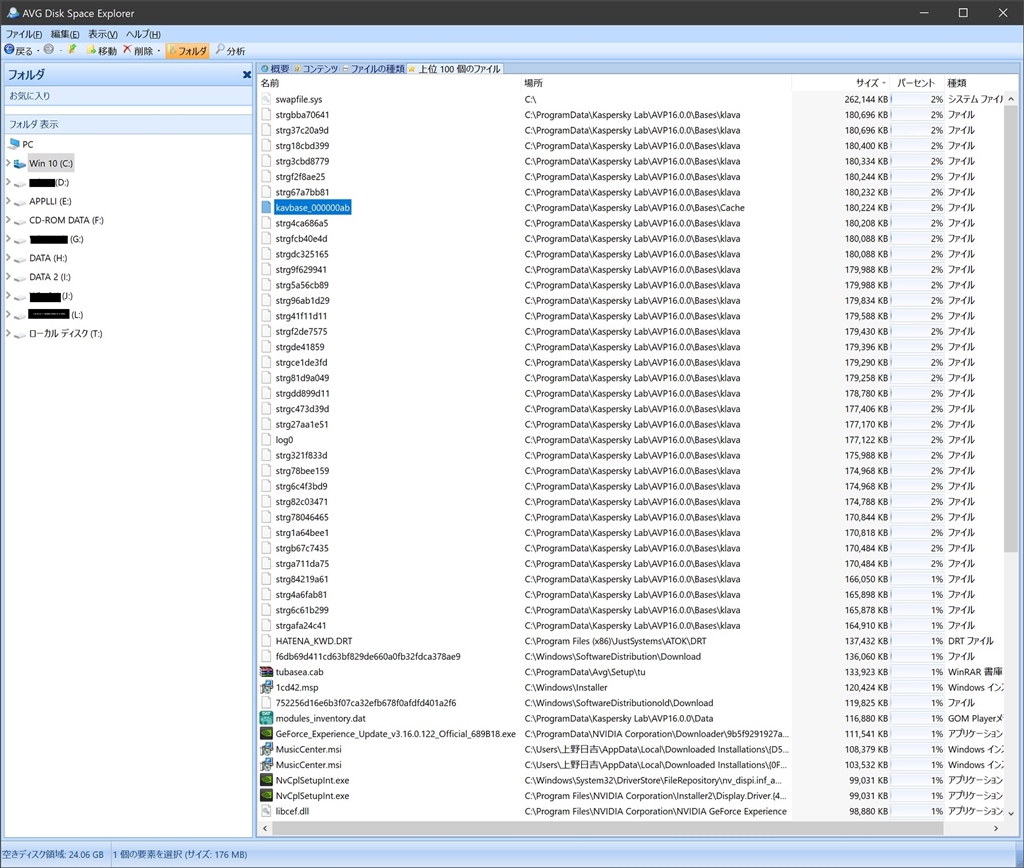Viewport: 1024px width, 868px height.
Task: Click the お気に入り favorites section header
Action: (128, 95)
